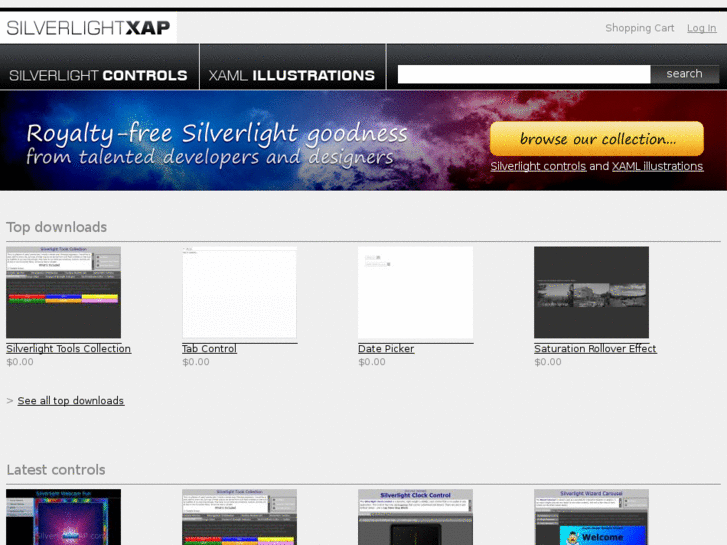
Task: Click the $0.00 price under Tab Control
Action: click(196, 362)
